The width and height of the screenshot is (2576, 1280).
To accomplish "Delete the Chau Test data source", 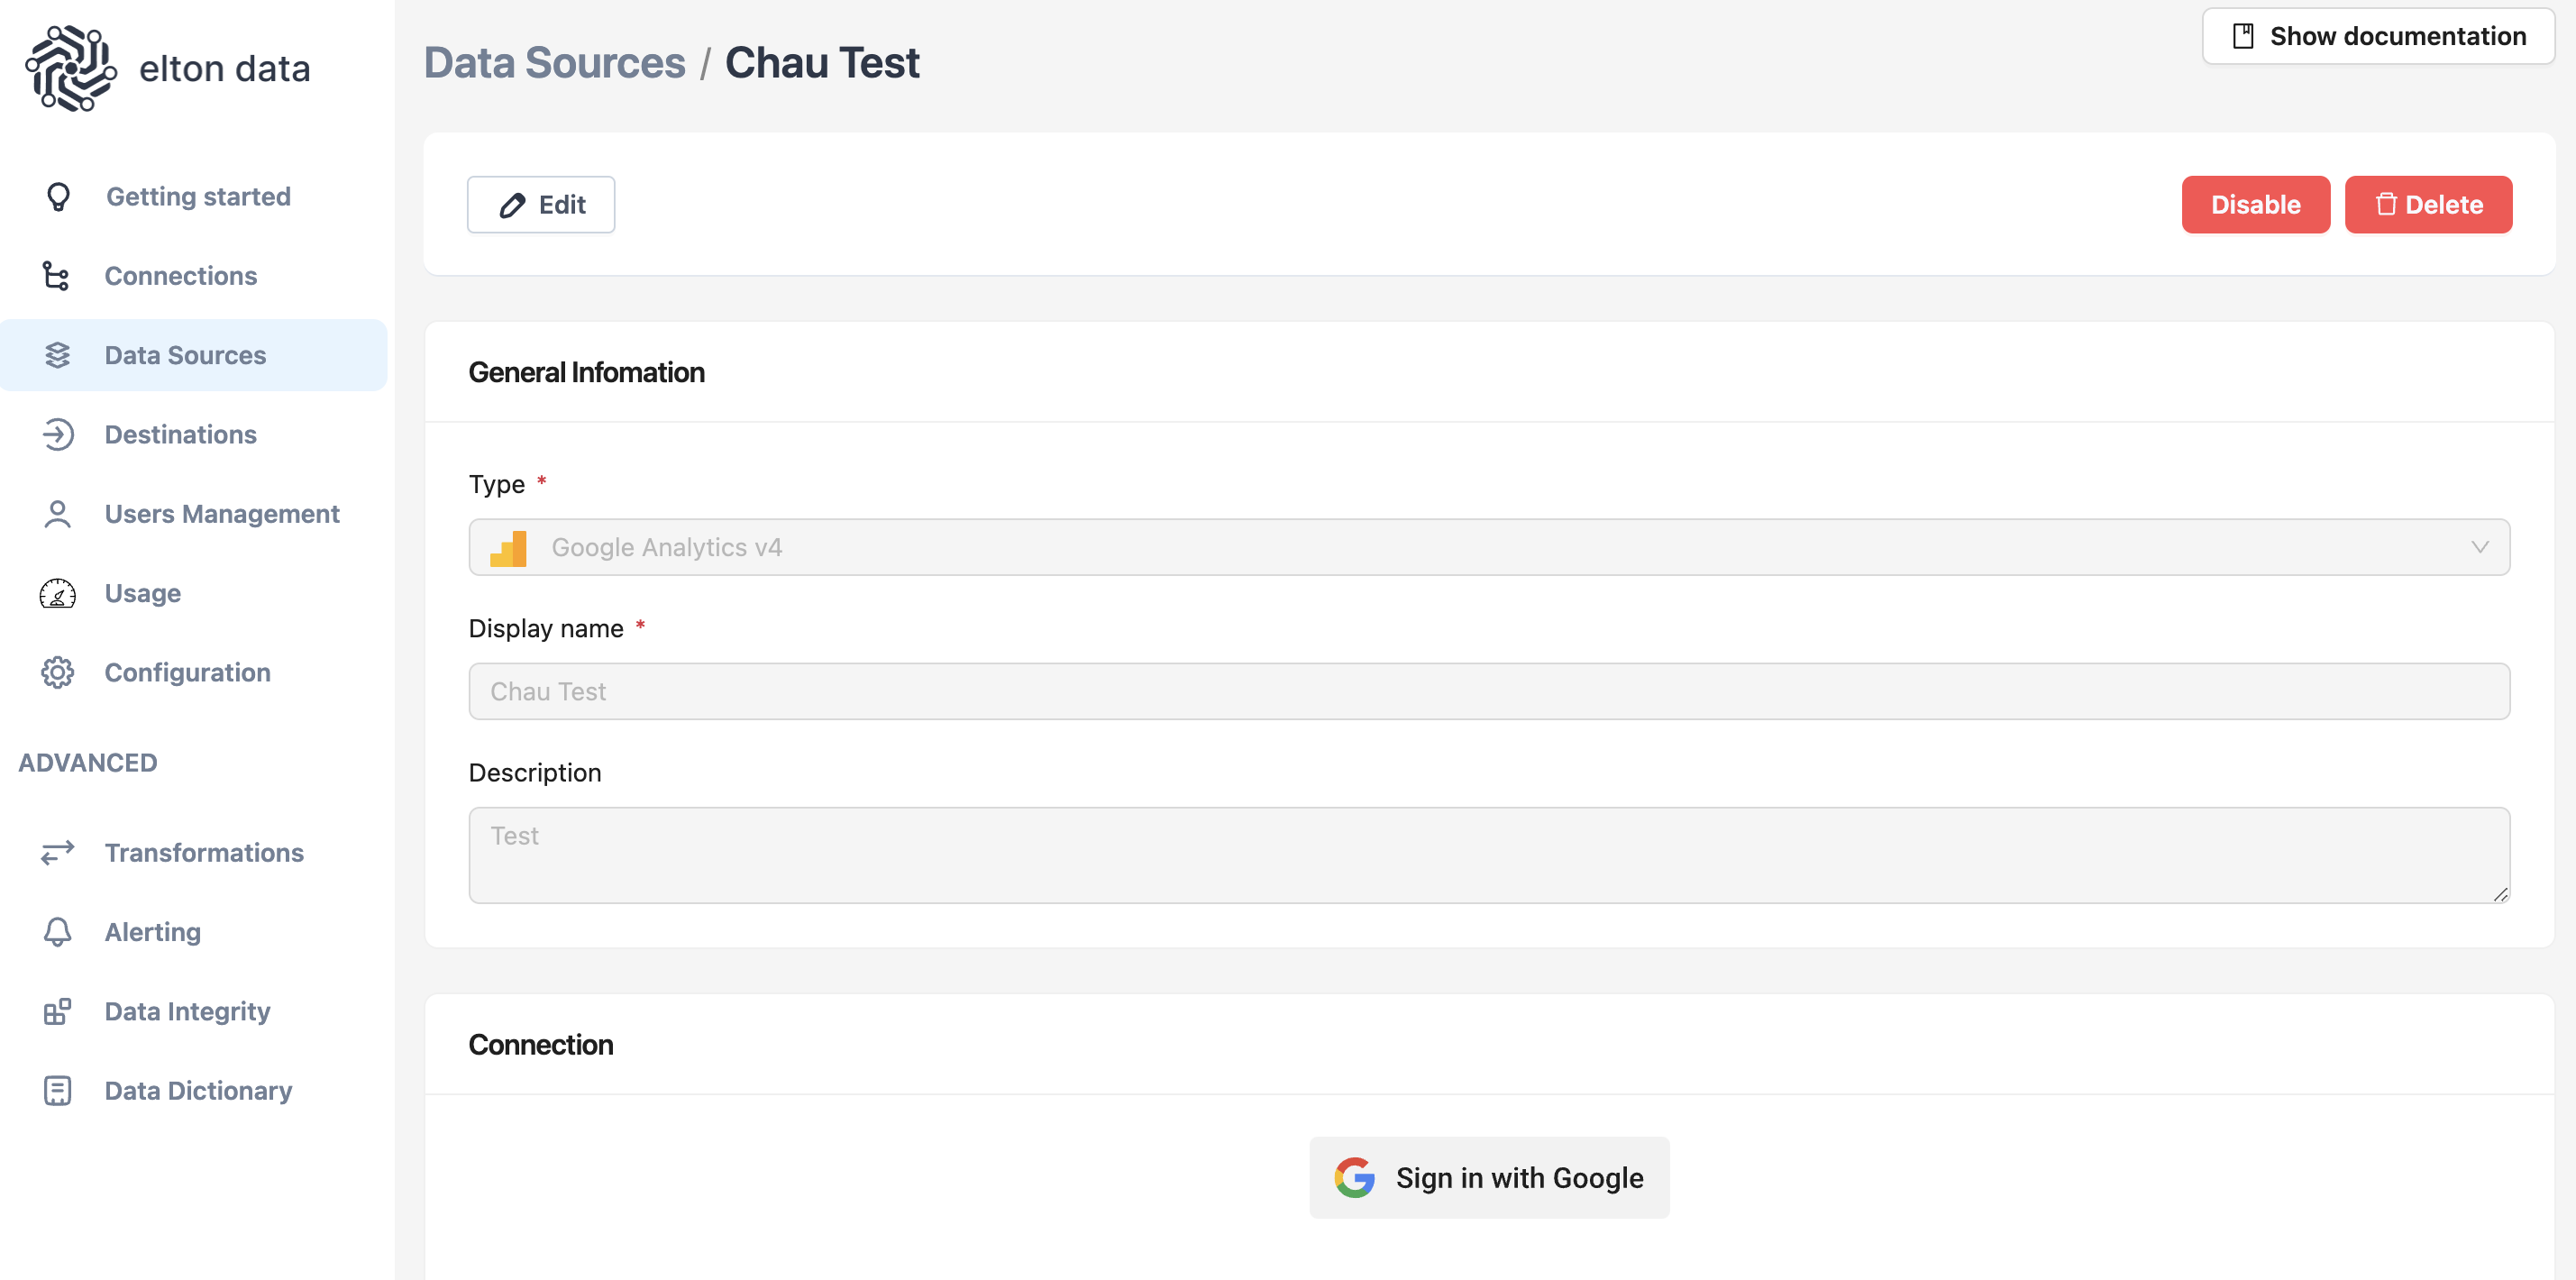I will click(x=2427, y=205).
